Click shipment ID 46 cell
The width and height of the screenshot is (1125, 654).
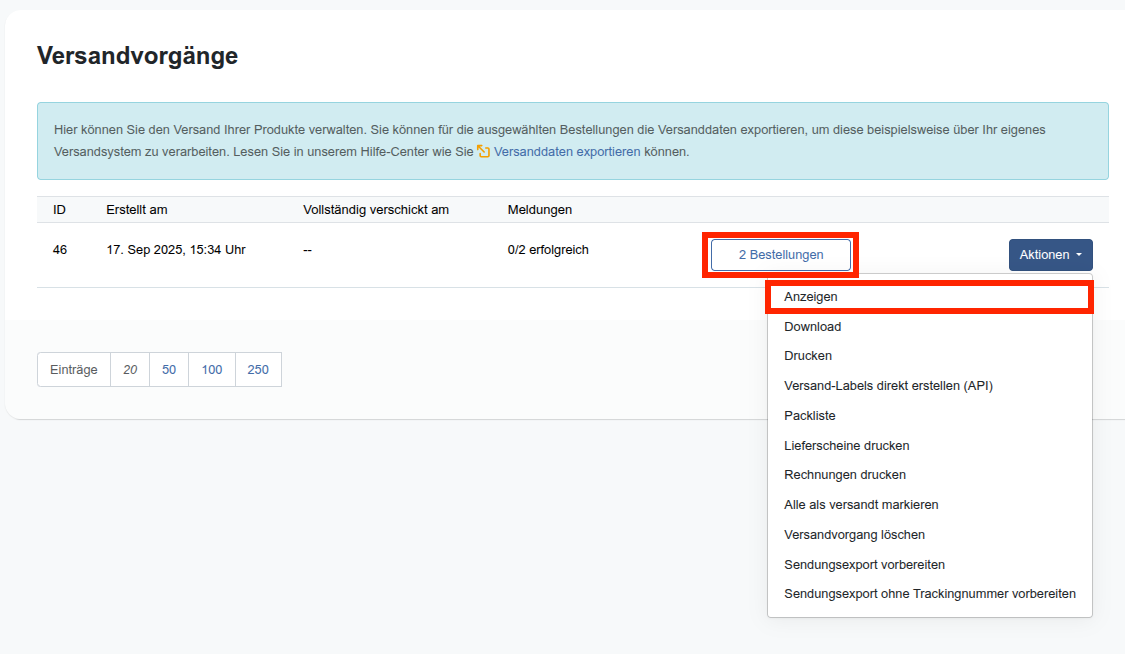pos(60,250)
